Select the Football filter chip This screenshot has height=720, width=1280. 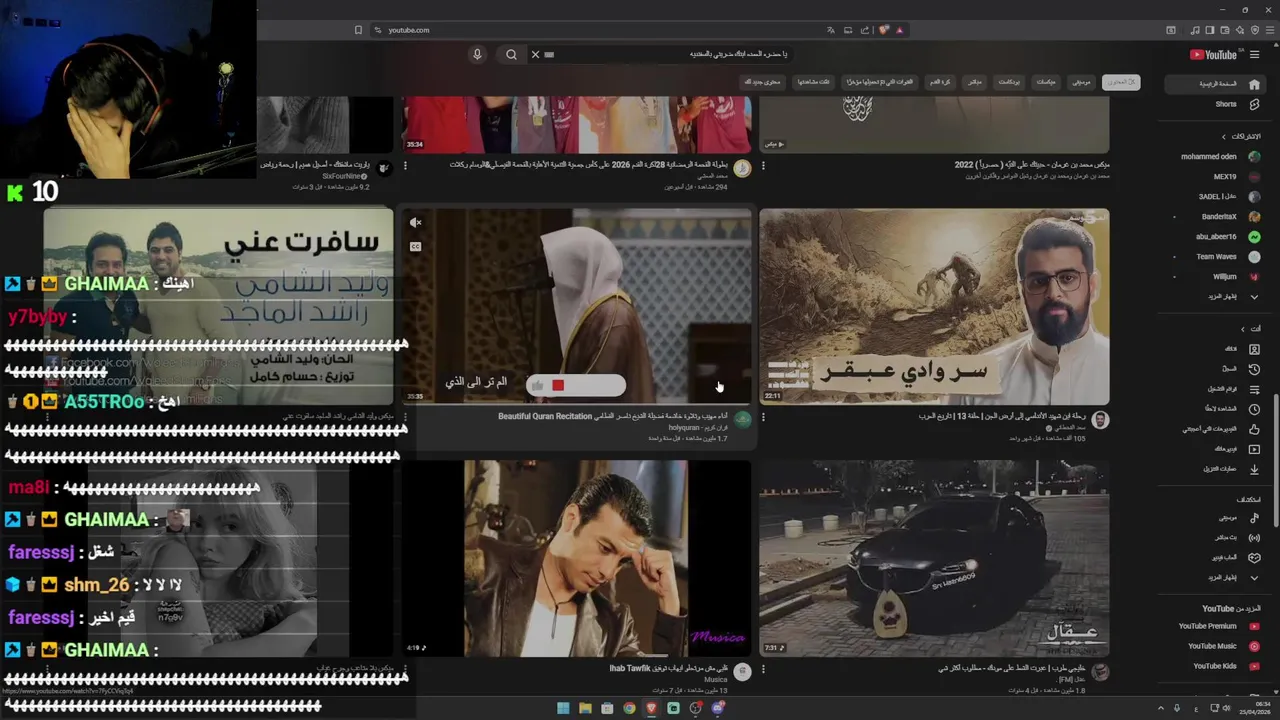coord(940,82)
